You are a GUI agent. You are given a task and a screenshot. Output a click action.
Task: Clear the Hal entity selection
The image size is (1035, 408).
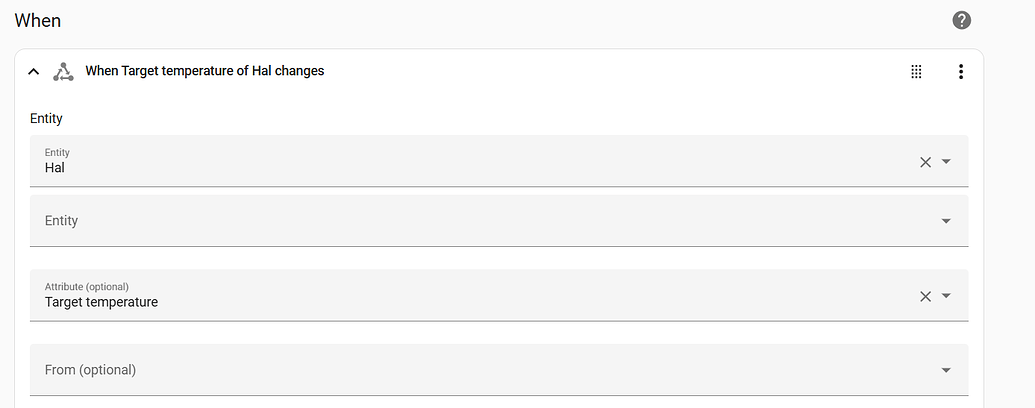pyautogui.click(x=925, y=162)
